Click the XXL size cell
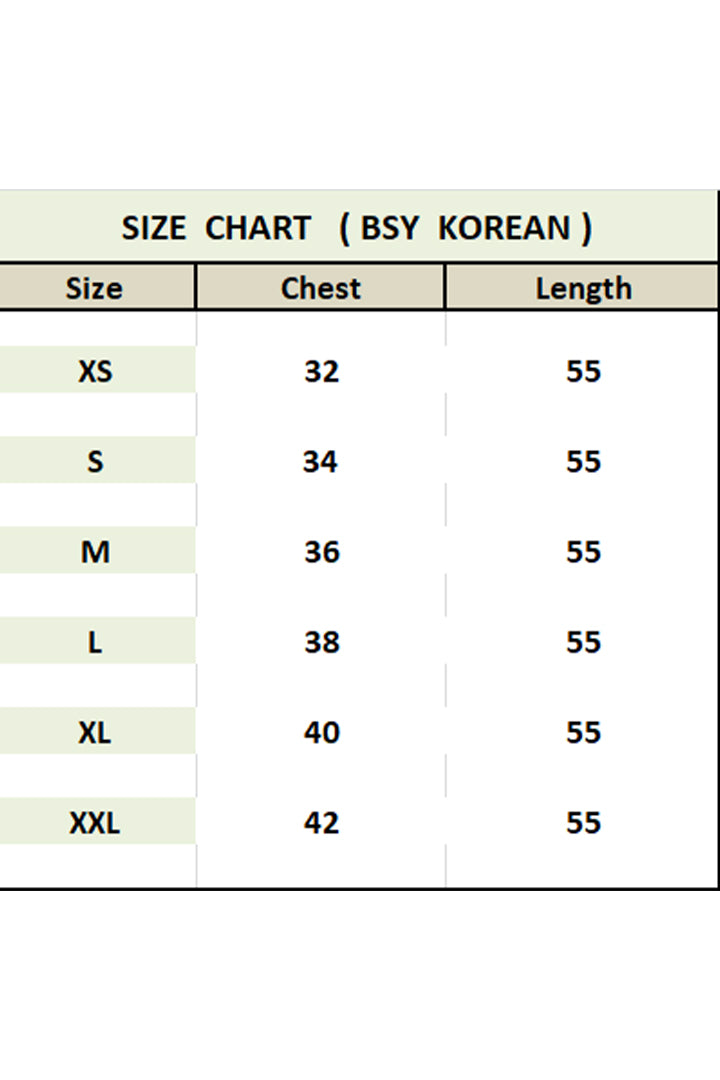Viewport: 720px width, 1080px height. [95, 822]
